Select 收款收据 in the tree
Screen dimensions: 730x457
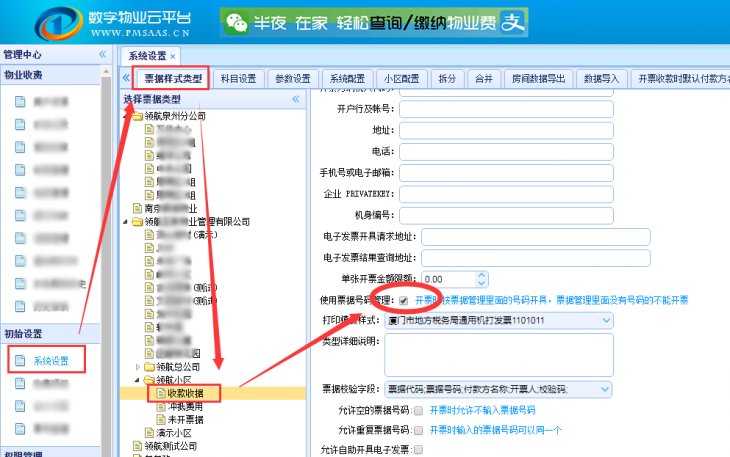pyautogui.click(x=188, y=393)
